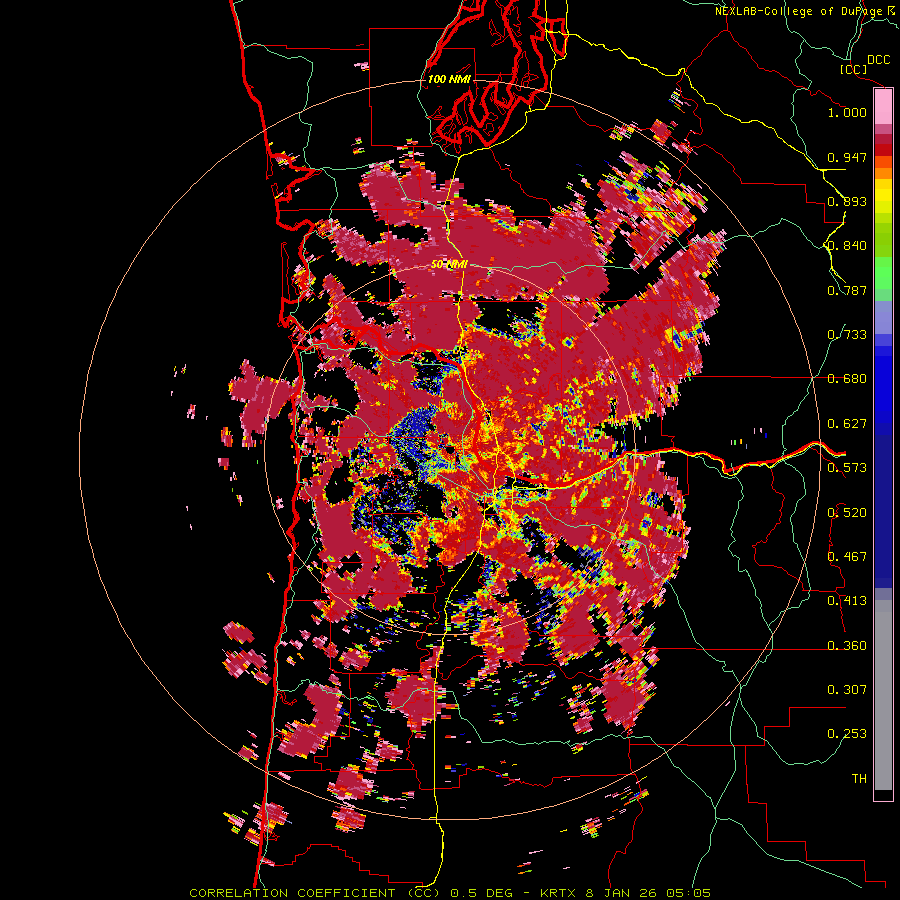Select the 0.947 scale value
Viewport: 900px width, 900px height.
[x=847, y=157]
